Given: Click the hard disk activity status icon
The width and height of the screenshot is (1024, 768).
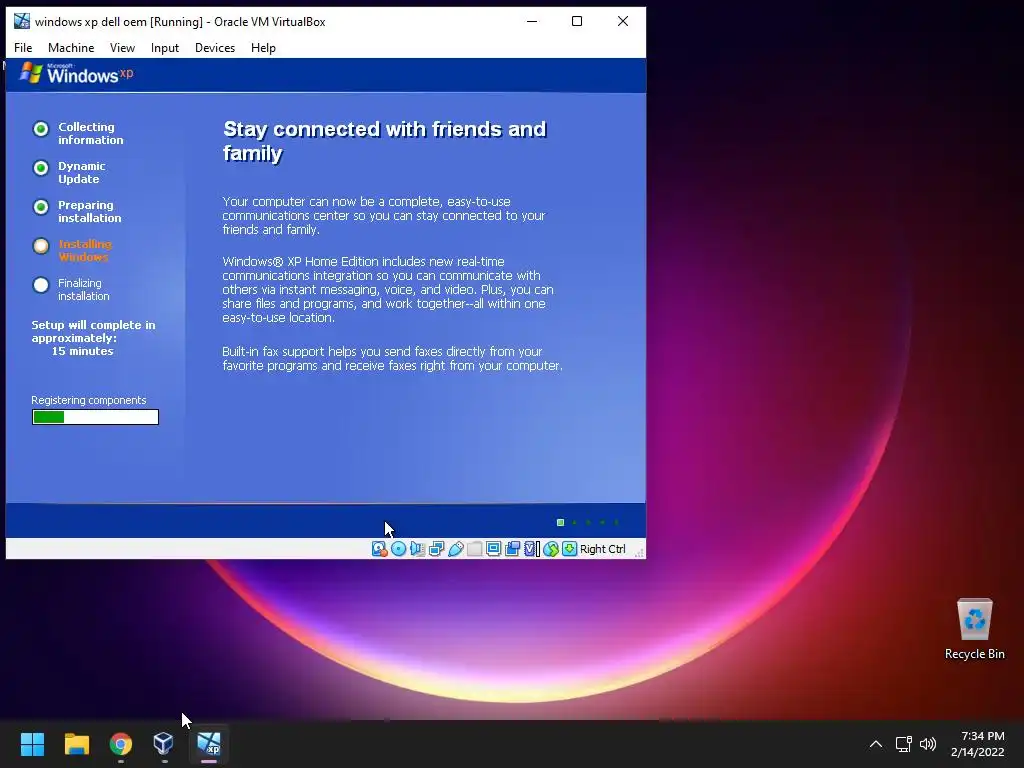Looking at the screenshot, I should [379, 549].
